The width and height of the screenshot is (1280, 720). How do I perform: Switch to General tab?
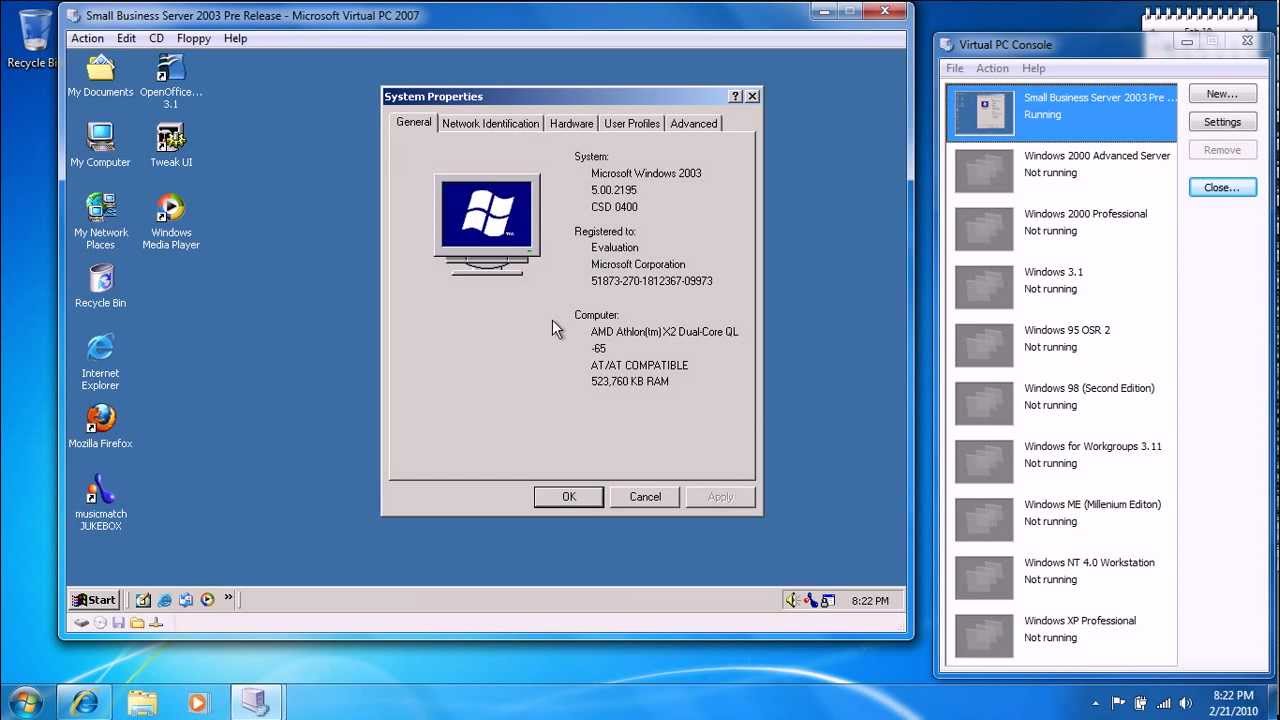click(x=413, y=122)
